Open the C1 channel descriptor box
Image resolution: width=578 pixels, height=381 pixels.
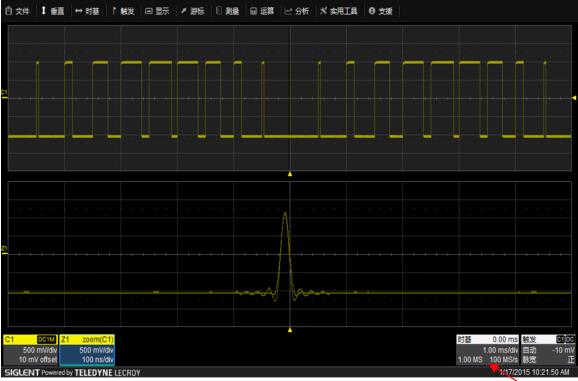pyautogui.click(x=30, y=350)
